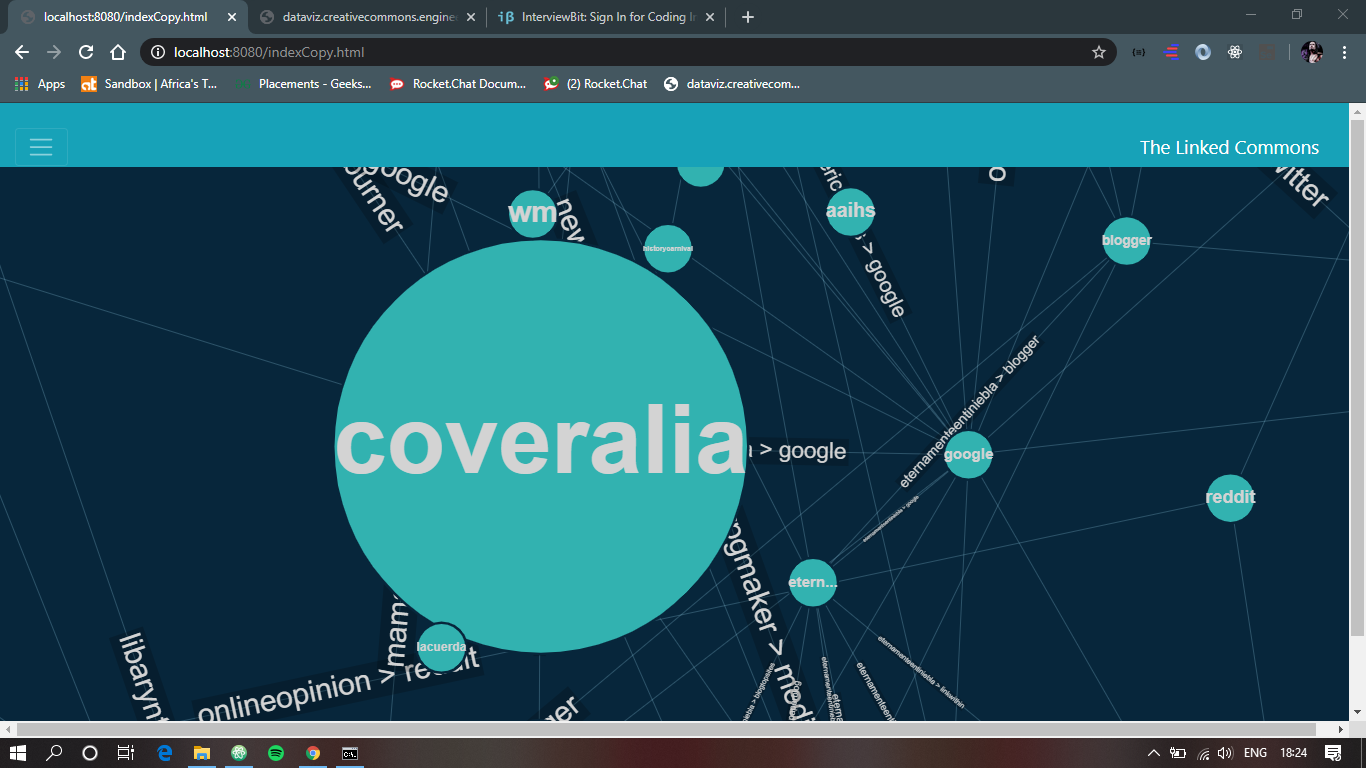Image resolution: width=1366 pixels, height=768 pixels.
Task: Open the Atom editor taskbar icon
Action: pyautogui.click(x=239, y=753)
